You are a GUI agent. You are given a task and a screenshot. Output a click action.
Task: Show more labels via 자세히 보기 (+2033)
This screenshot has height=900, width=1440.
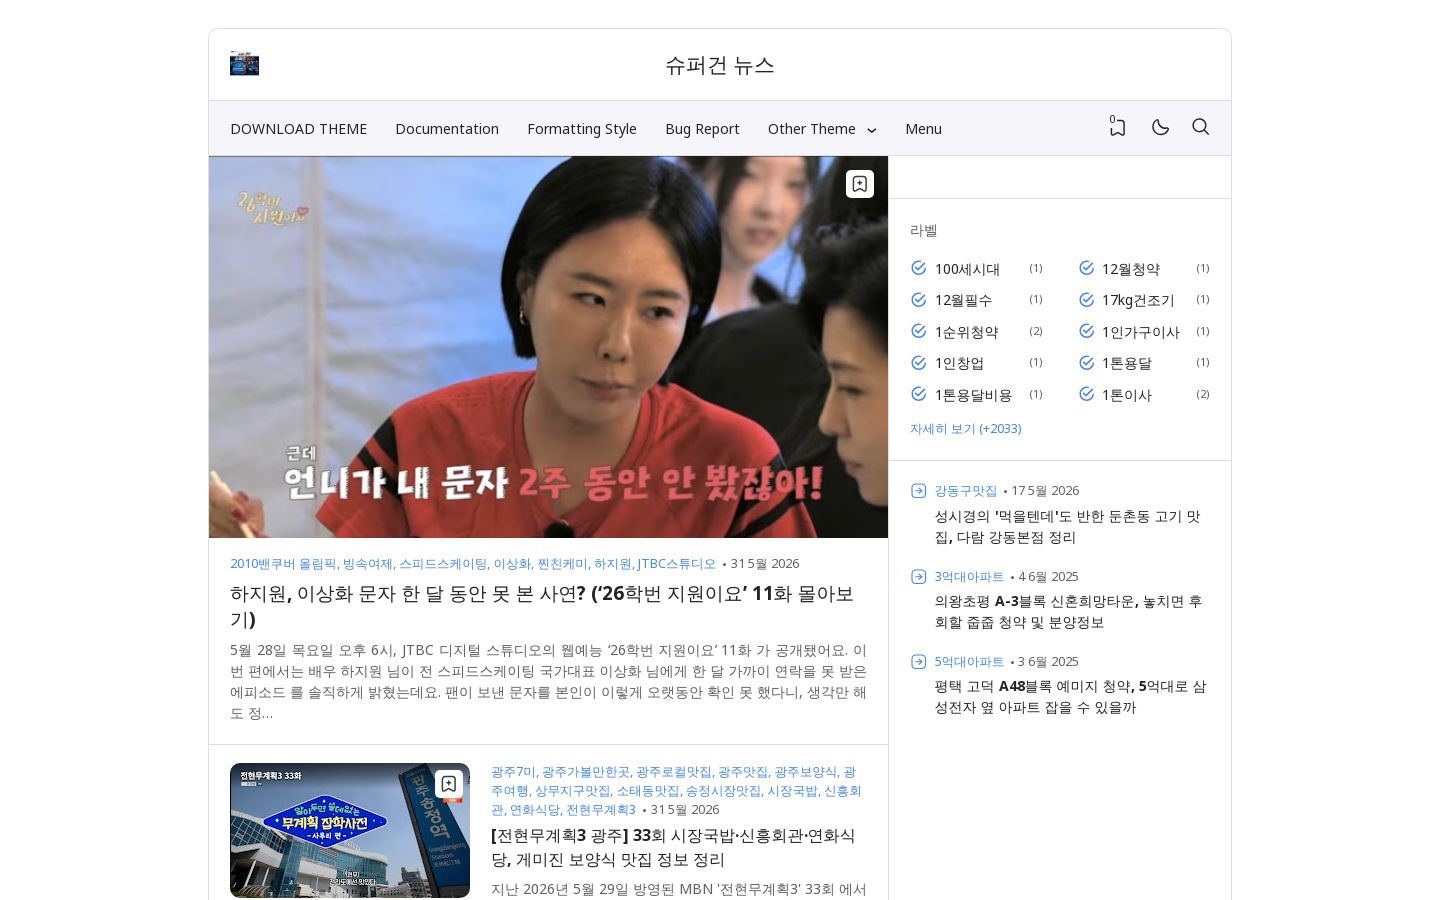coord(965,429)
